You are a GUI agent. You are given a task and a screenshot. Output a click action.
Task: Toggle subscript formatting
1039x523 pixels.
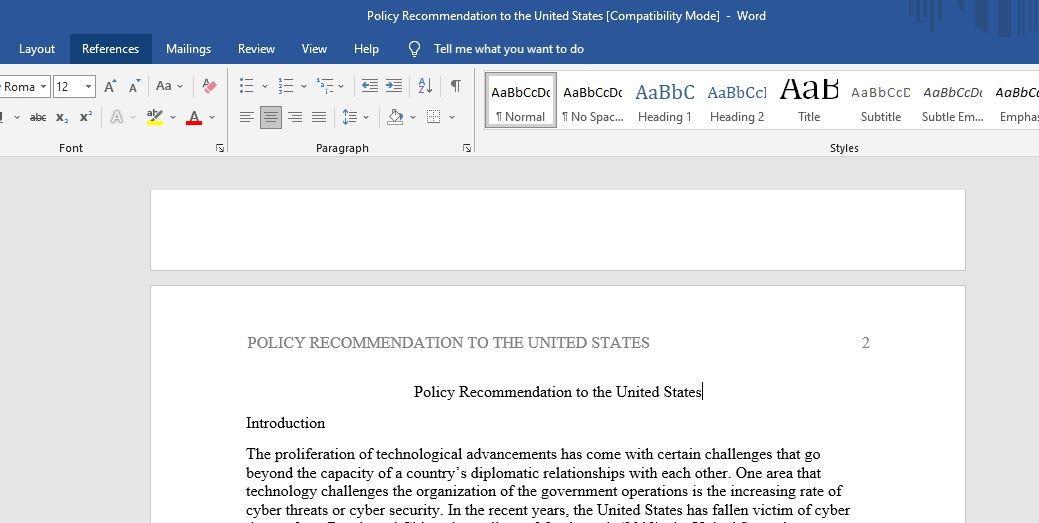(x=62, y=117)
